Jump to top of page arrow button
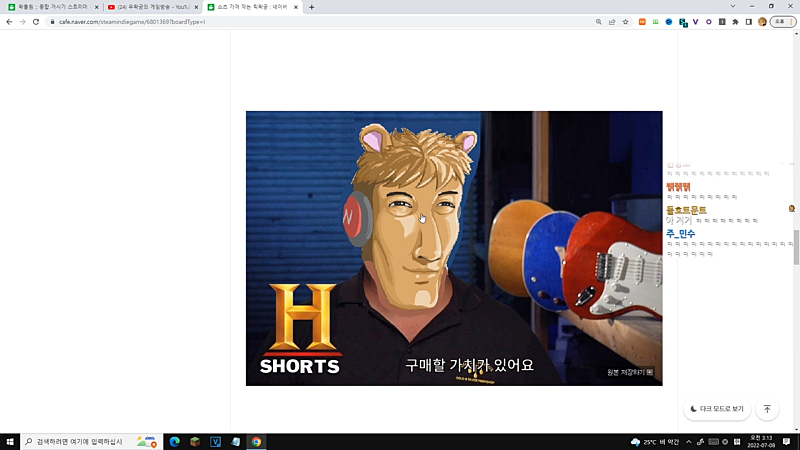The image size is (800, 450). coord(767,409)
